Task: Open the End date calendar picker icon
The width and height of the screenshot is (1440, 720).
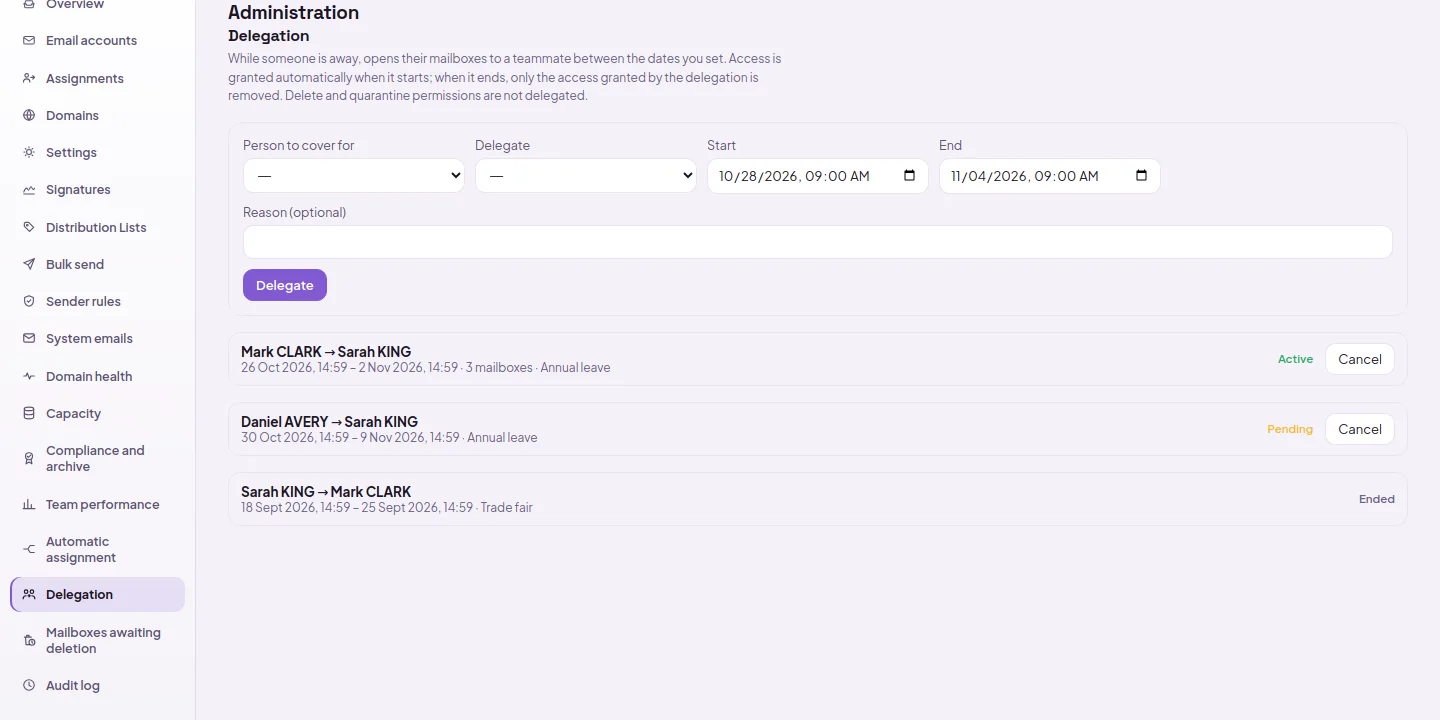Action: pos(1141,176)
